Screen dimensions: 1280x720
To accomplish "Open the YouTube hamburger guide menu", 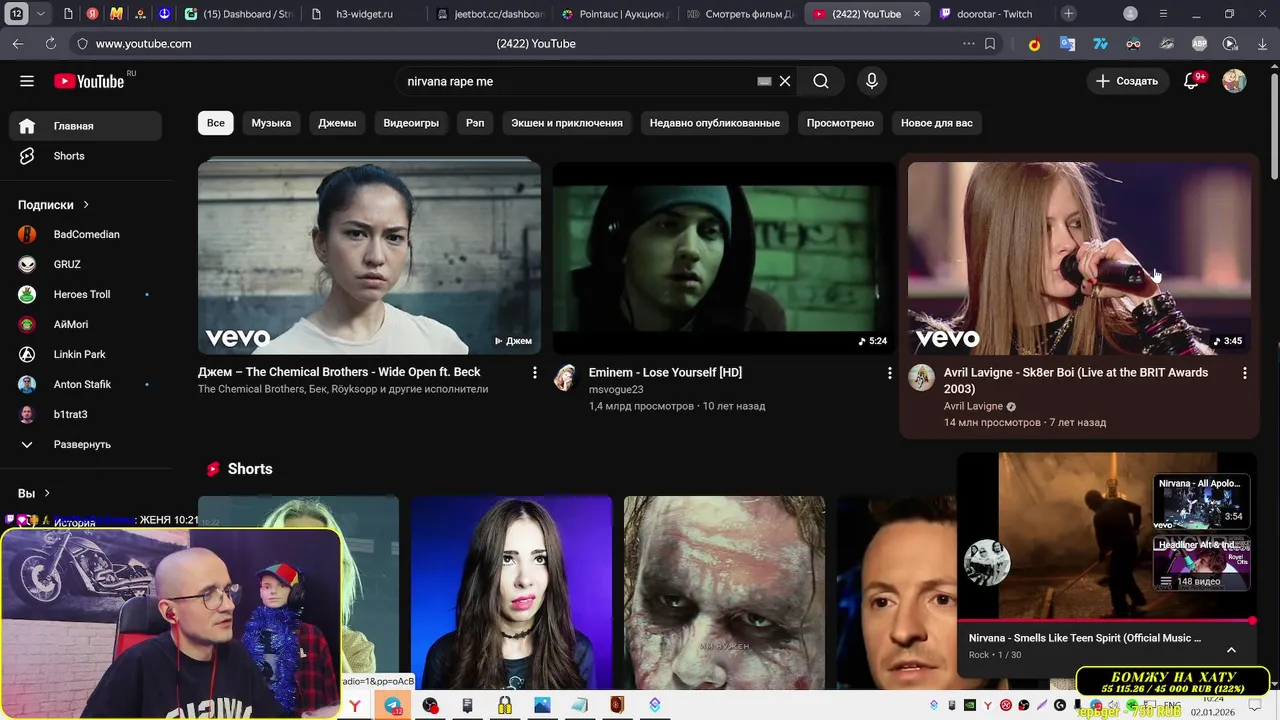I will (x=27, y=81).
